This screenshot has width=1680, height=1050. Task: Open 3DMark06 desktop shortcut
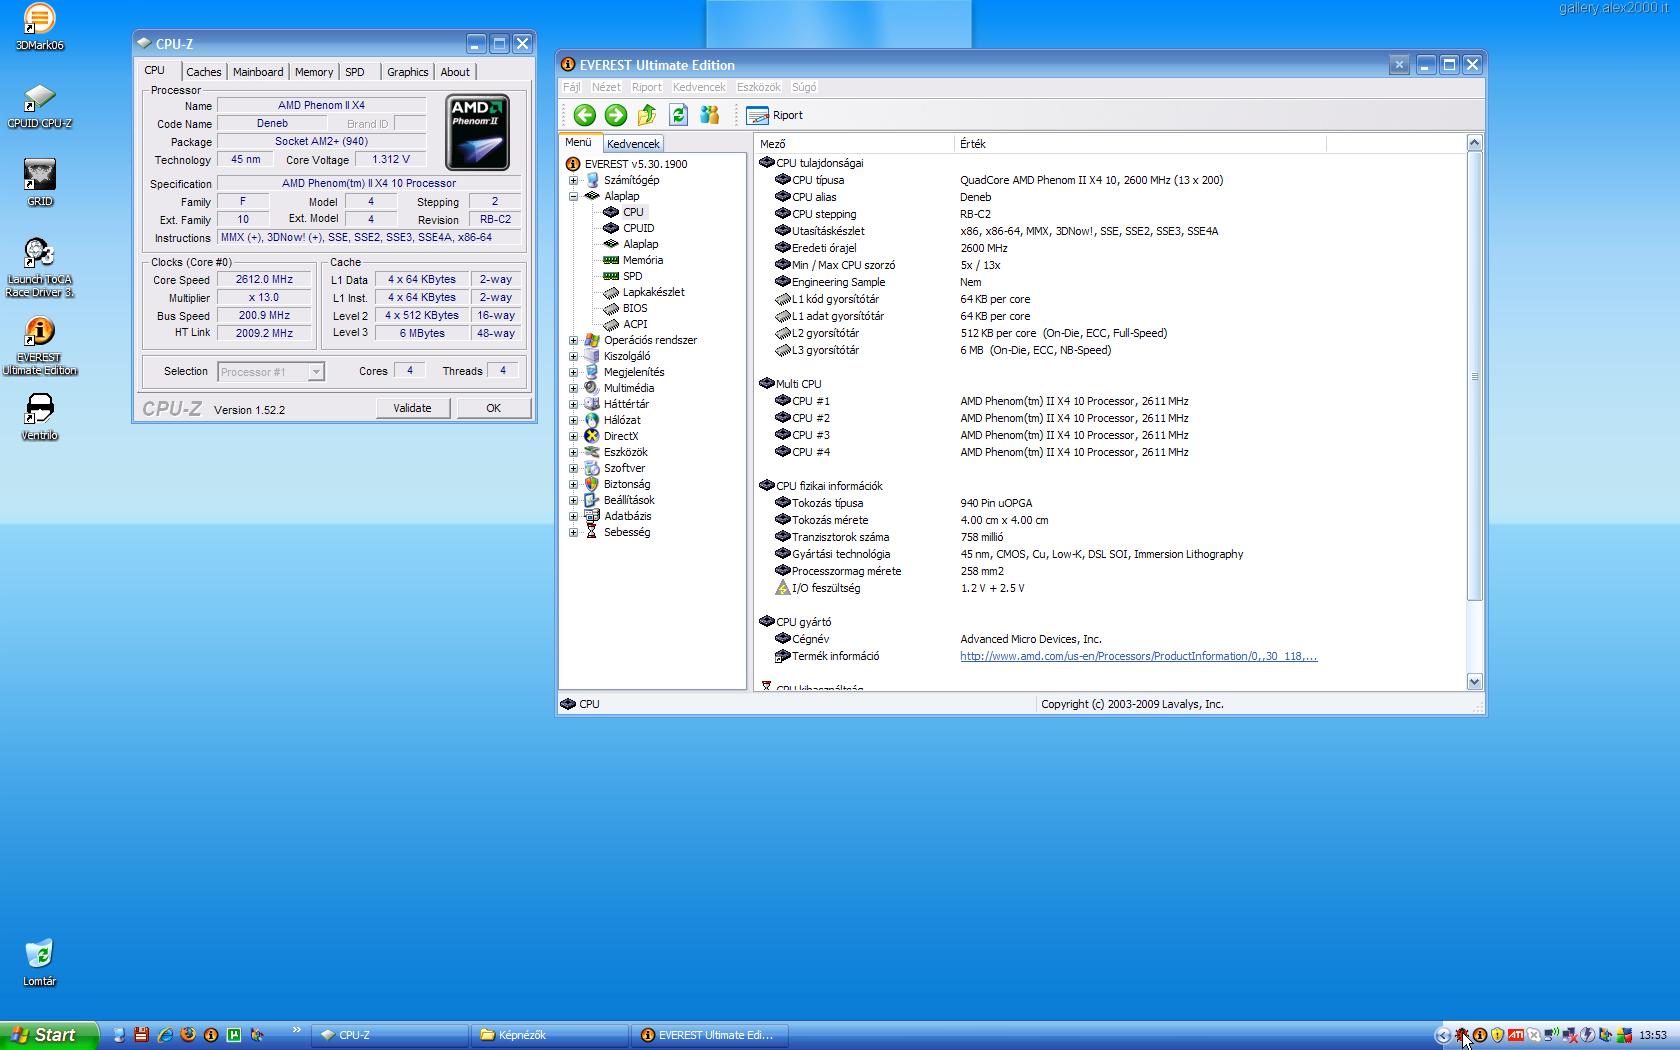[x=39, y=27]
